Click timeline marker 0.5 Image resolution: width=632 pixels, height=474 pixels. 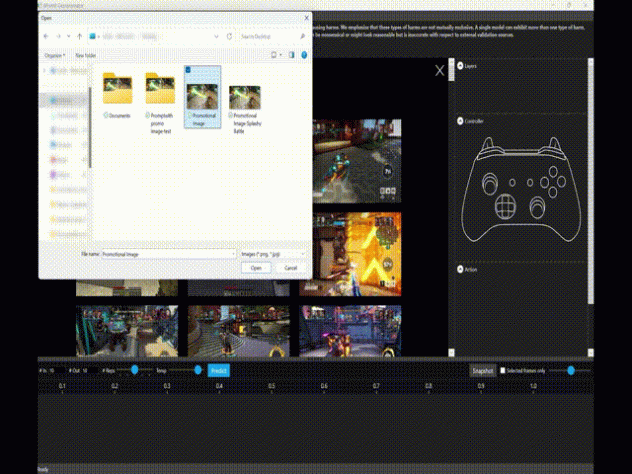(272, 387)
